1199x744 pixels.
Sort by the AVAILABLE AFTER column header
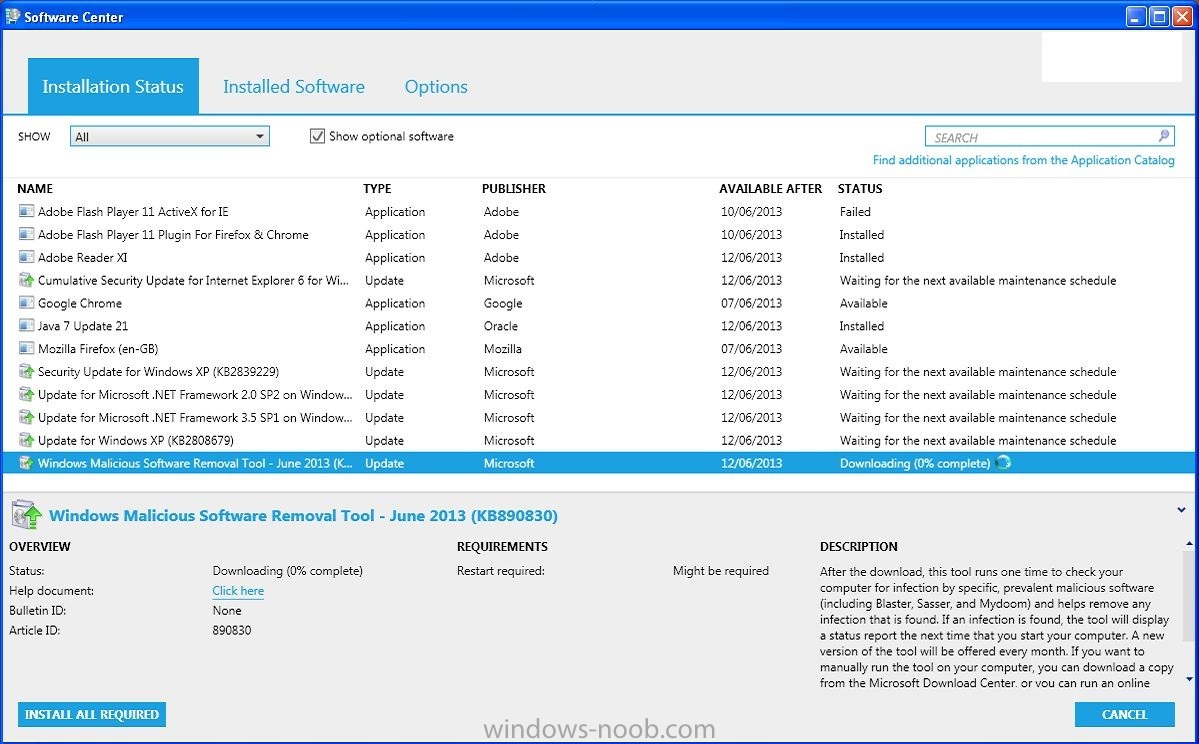tap(770, 189)
